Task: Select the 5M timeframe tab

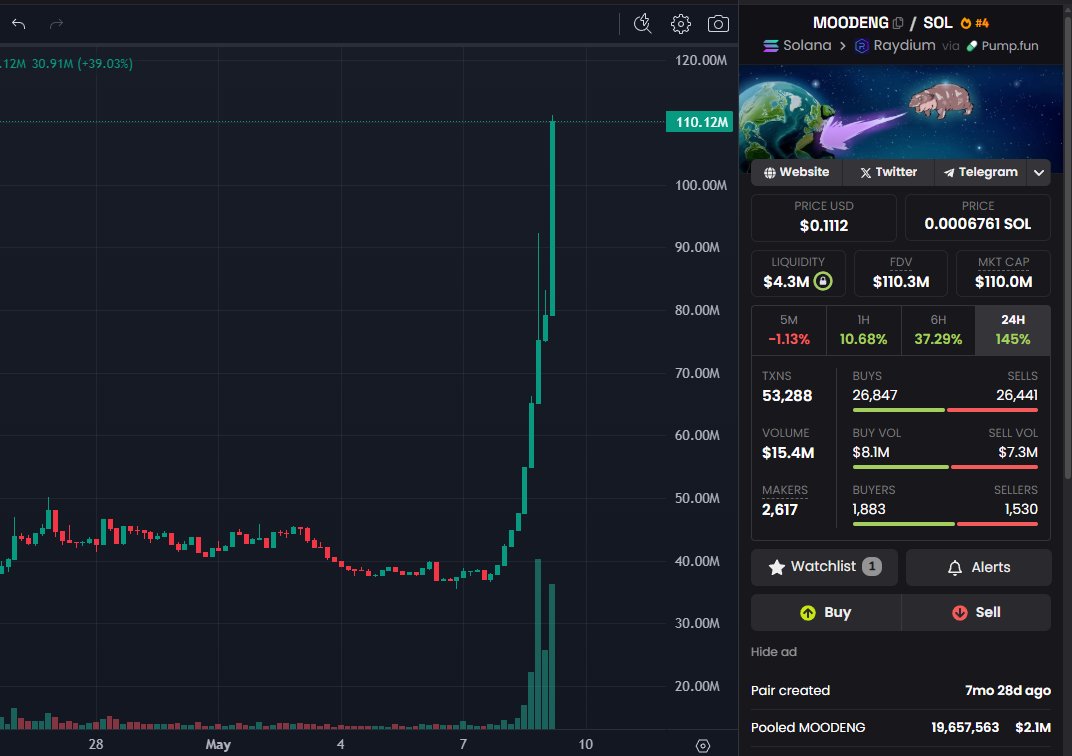Action: point(789,330)
